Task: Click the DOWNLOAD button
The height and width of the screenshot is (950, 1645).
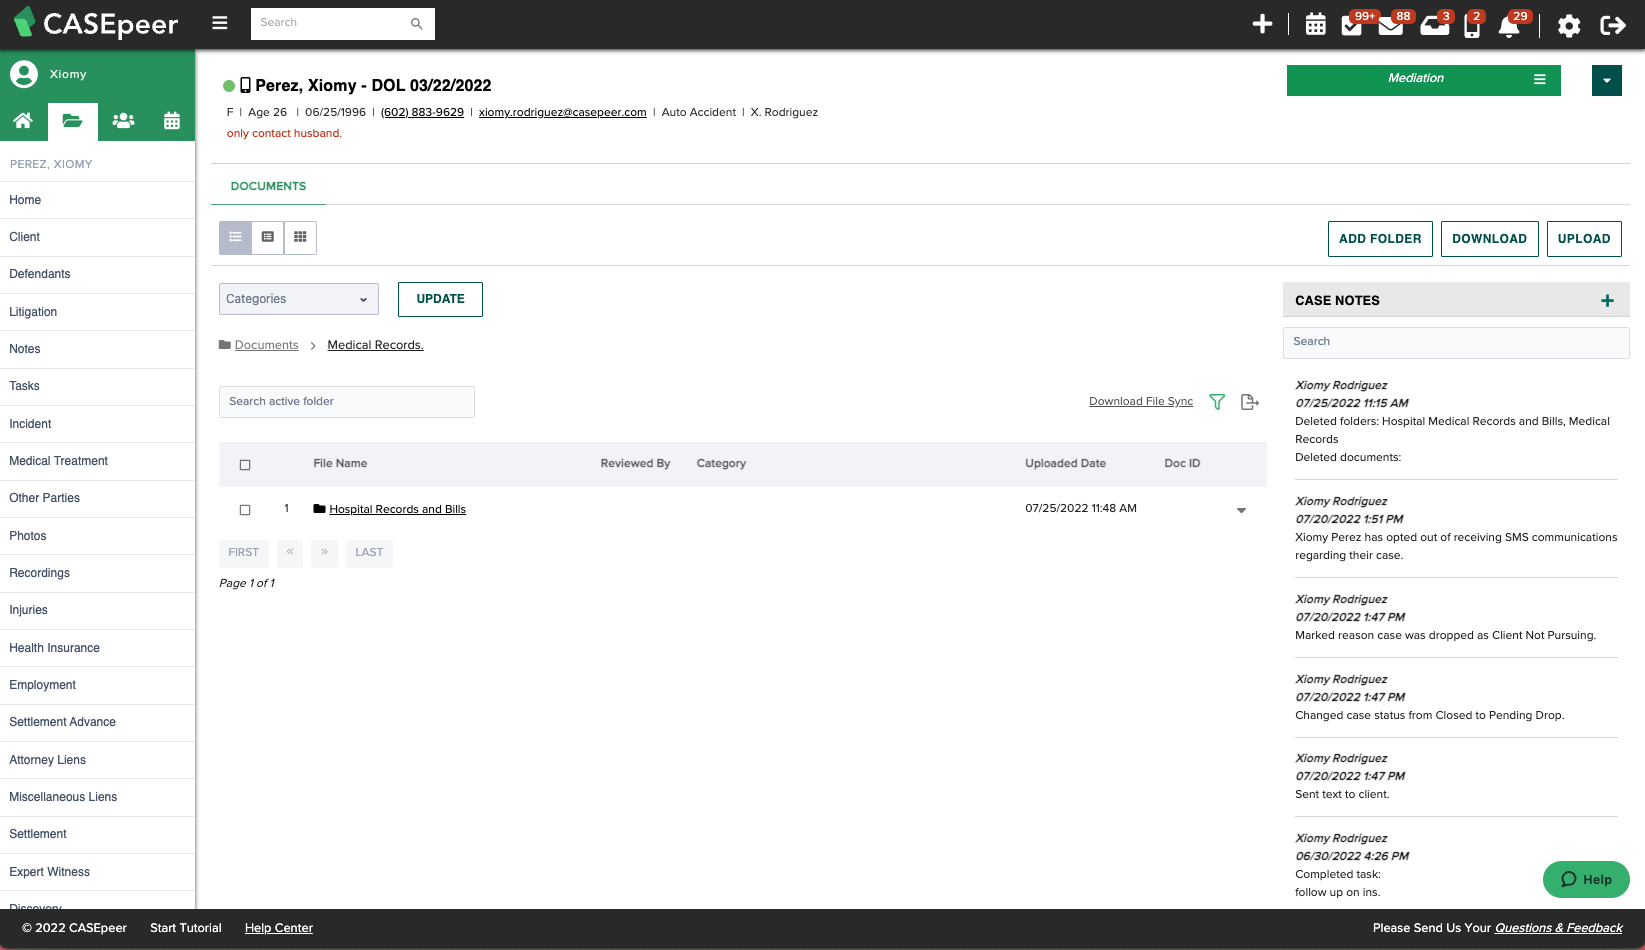Action: pos(1489,239)
